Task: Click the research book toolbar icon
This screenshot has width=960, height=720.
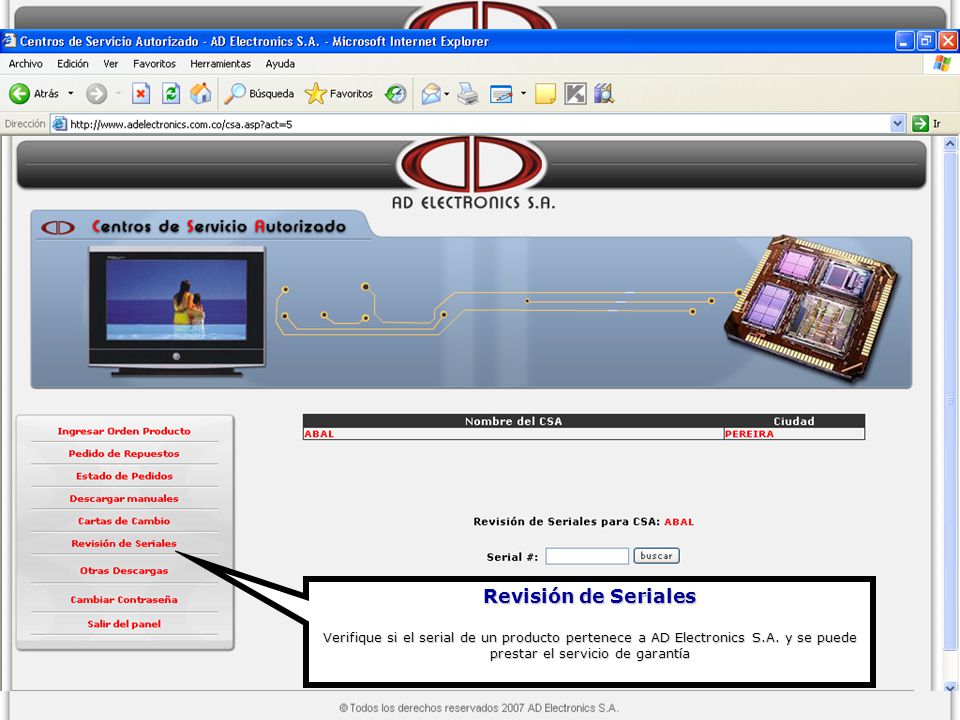Action: [604, 94]
